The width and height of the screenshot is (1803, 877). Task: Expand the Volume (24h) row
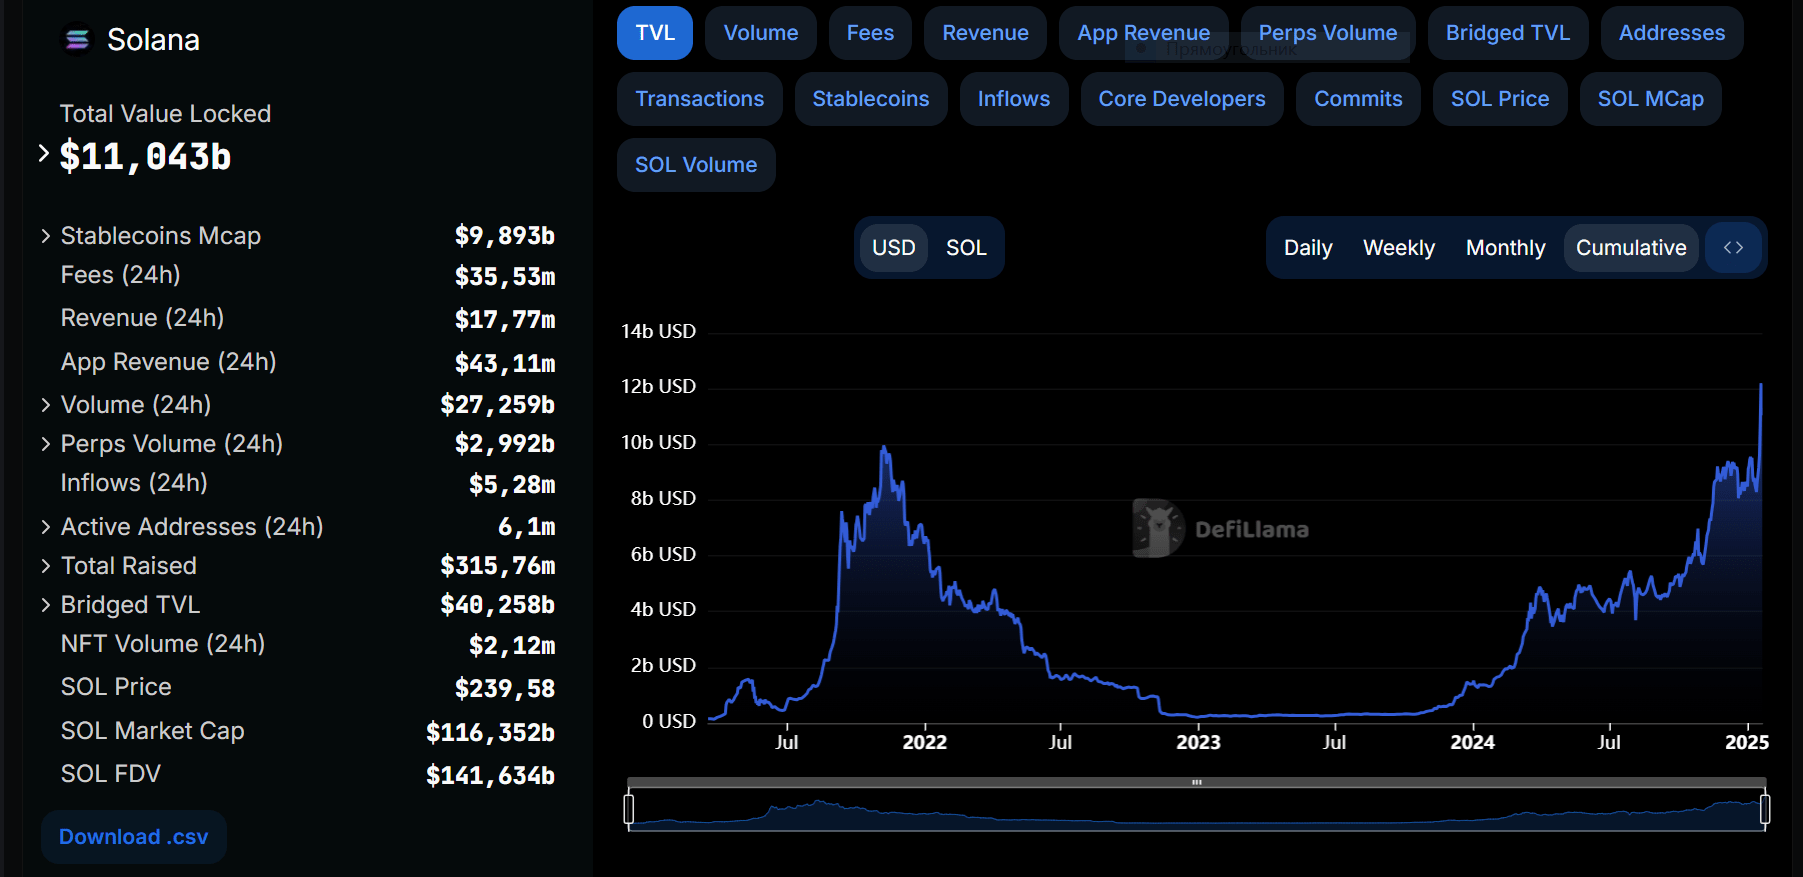point(46,405)
